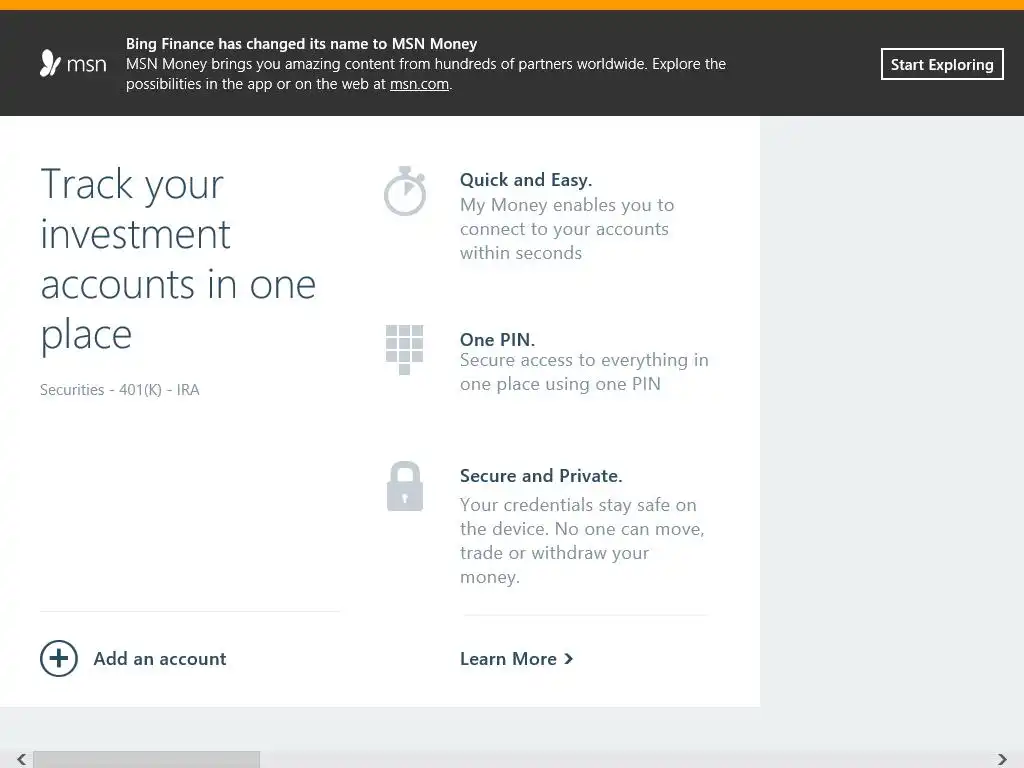Click 'Track your investment accounts' headline
Viewport: 1024px width, 768px height.
pyautogui.click(x=178, y=259)
